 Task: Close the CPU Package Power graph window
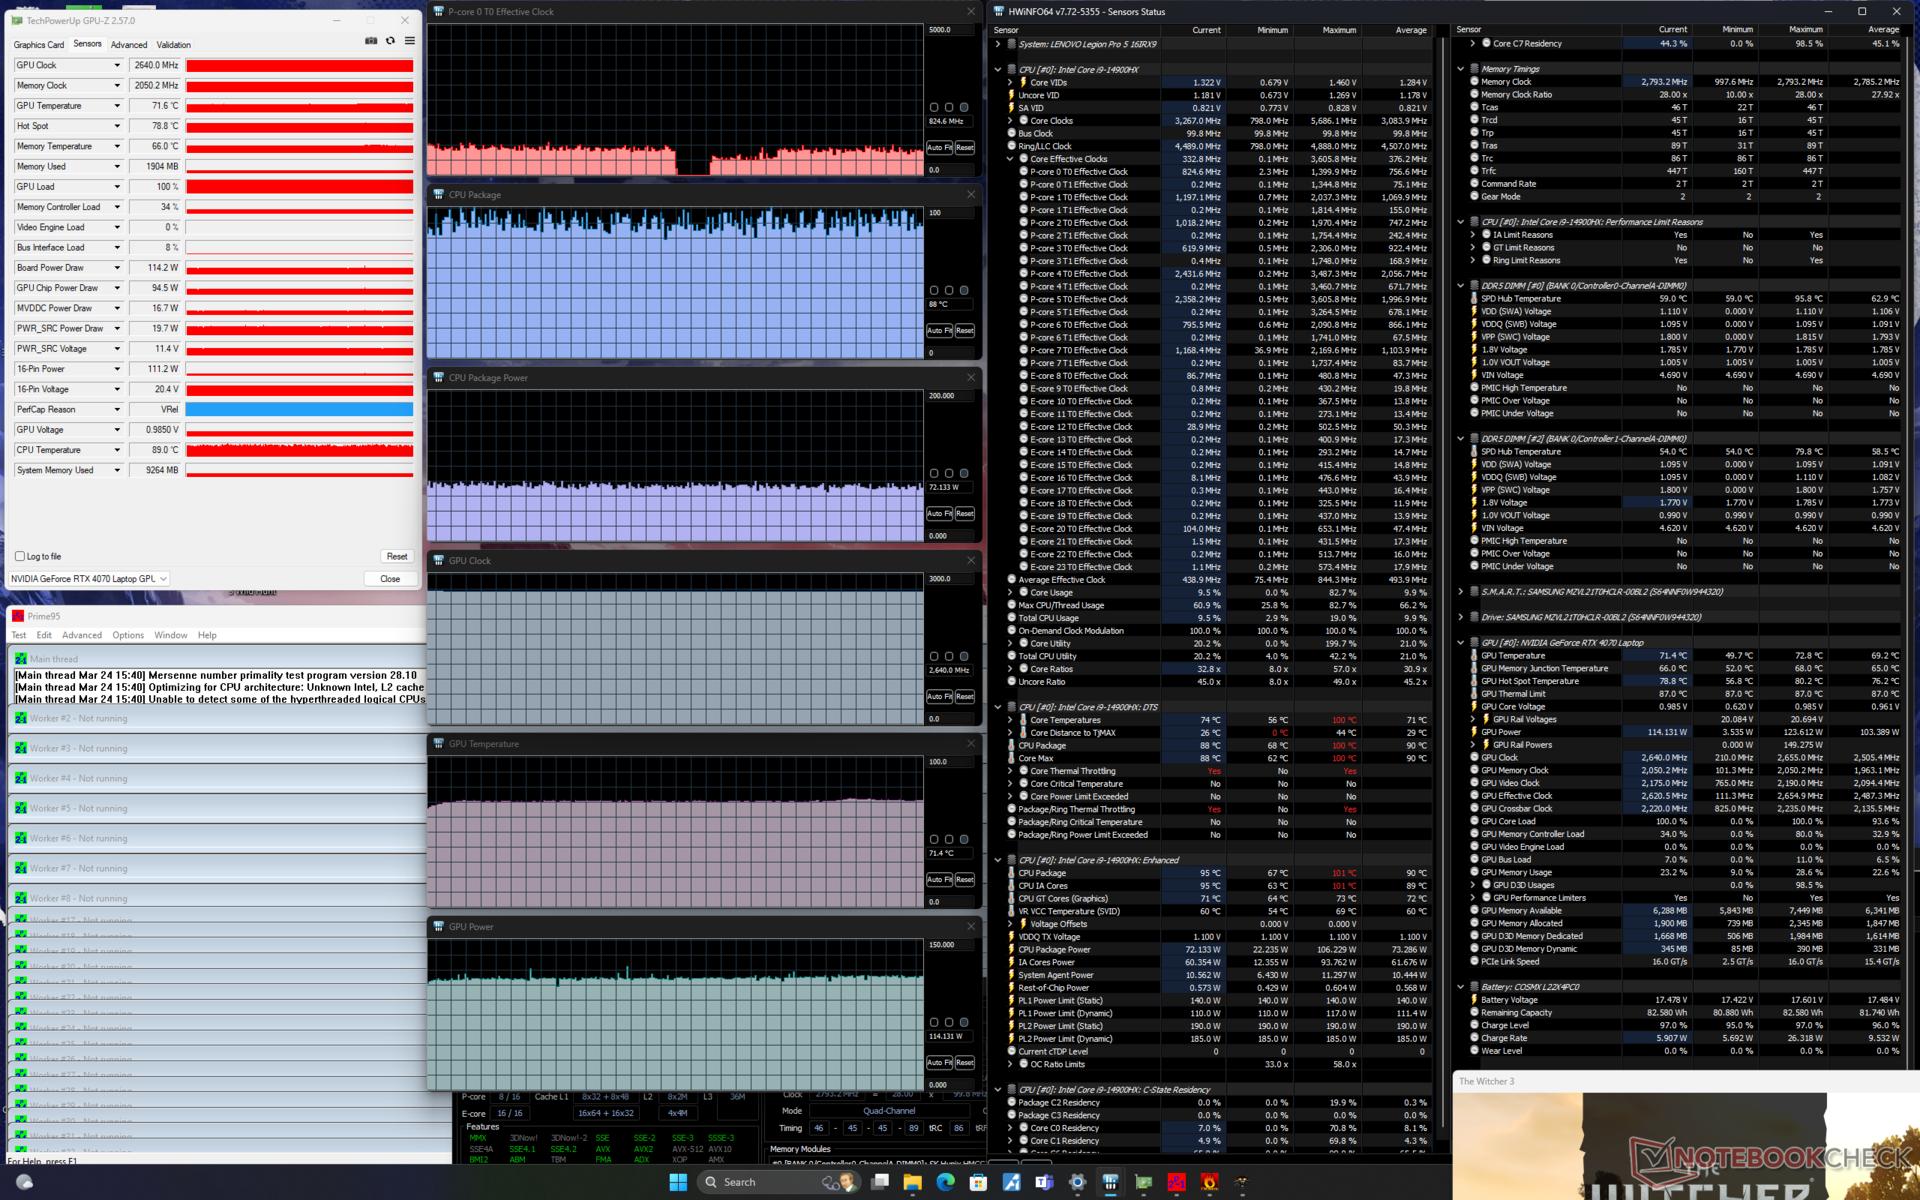[x=970, y=378]
